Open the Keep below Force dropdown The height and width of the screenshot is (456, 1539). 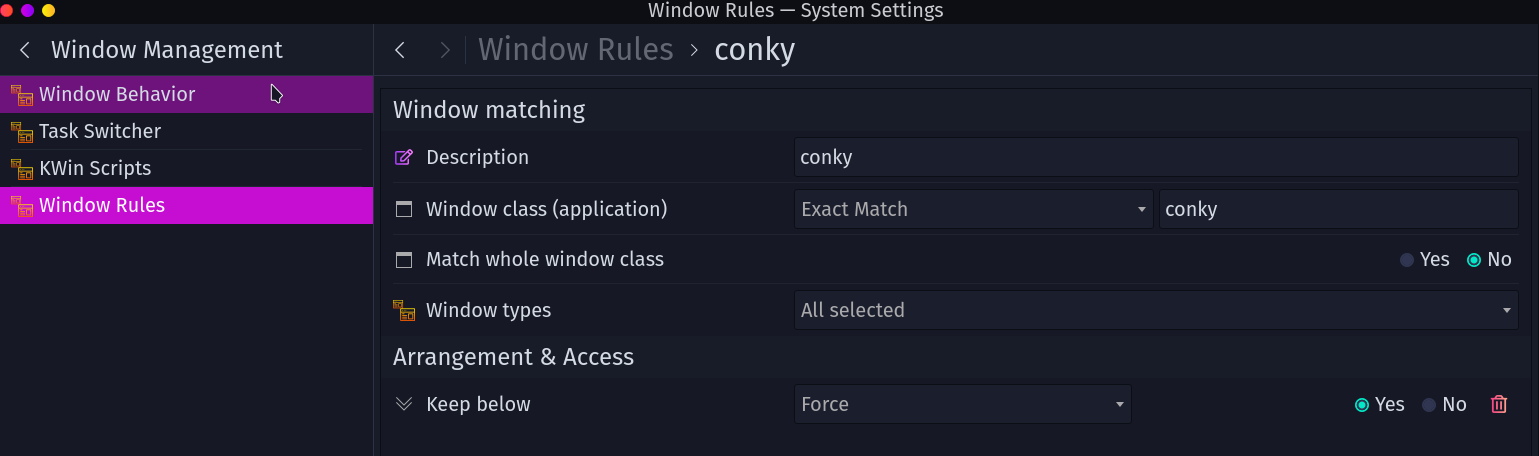pos(962,404)
